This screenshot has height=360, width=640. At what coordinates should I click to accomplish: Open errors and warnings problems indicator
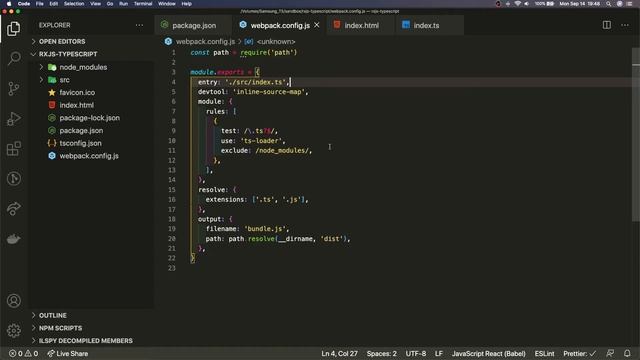click(23, 353)
